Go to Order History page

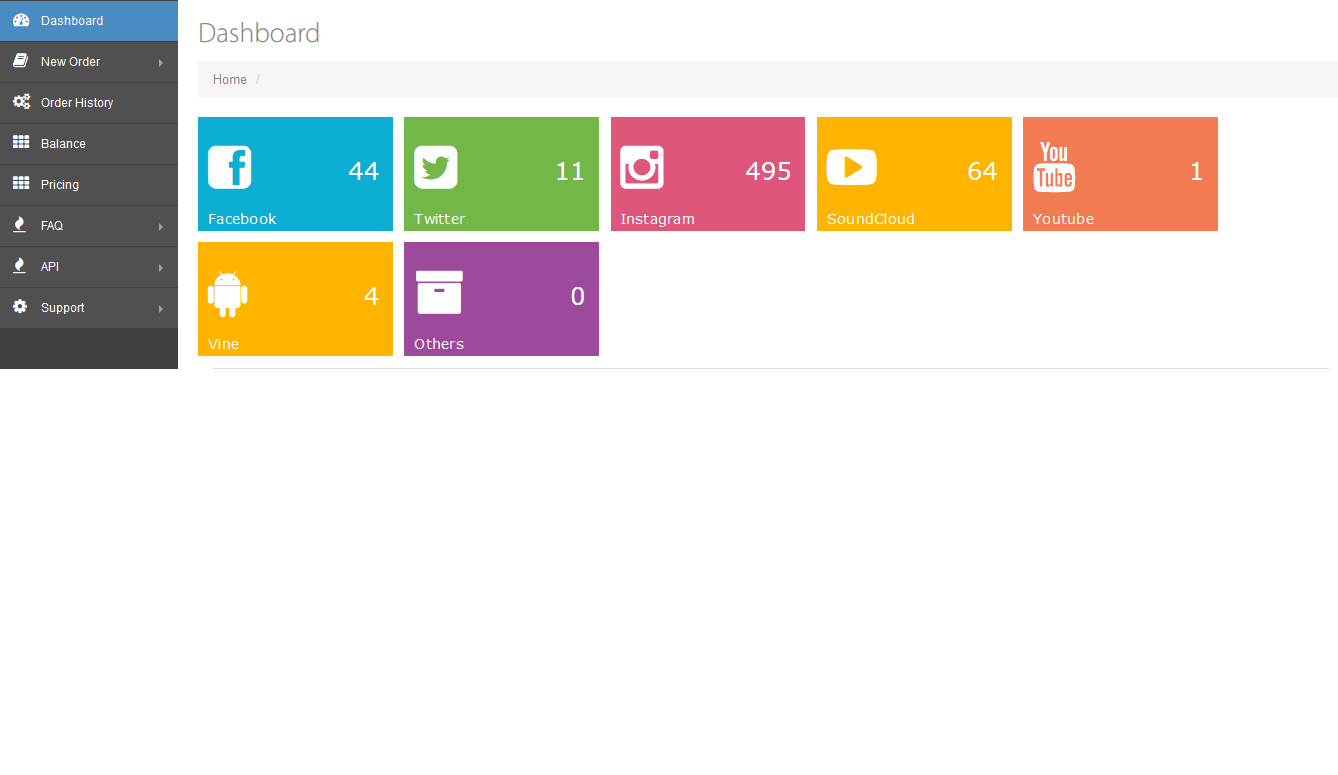[x=89, y=103]
